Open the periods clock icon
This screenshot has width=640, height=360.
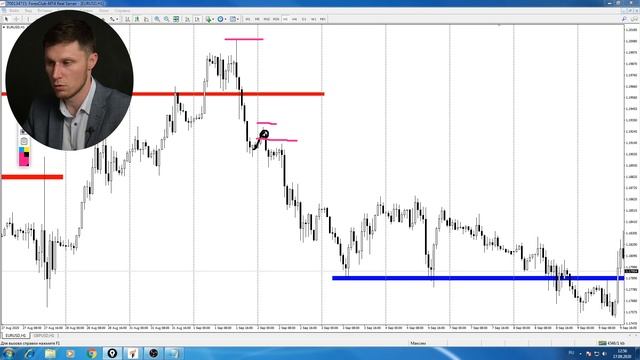[220, 19]
